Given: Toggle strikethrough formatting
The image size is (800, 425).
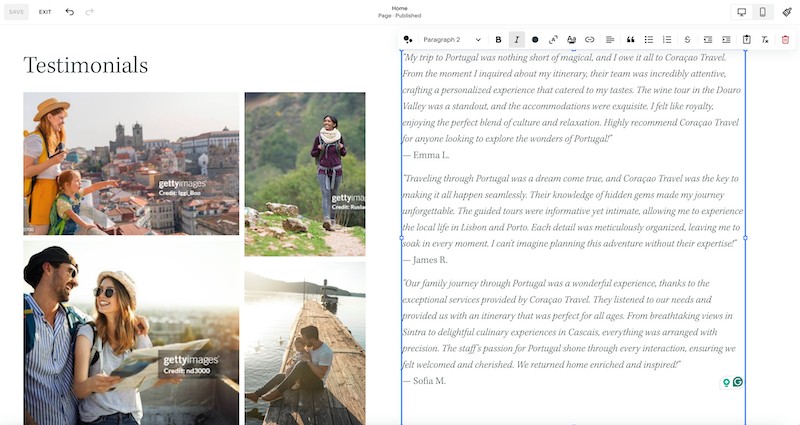Looking at the screenshot, I should (687, 39).
